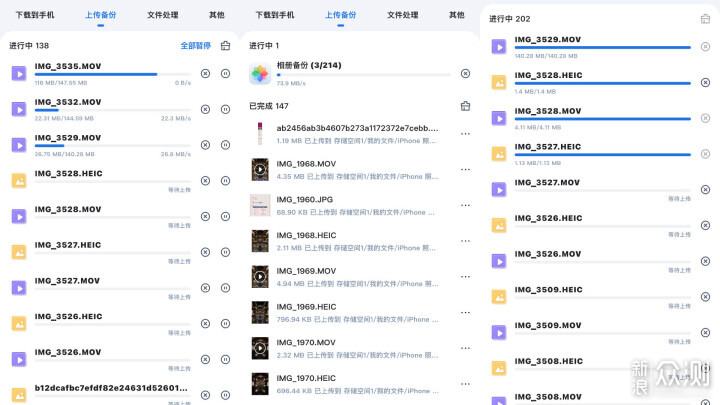Cancel IMG_3526.HEIC upload in left panel
720x405 pixels.
coord(205,324)
